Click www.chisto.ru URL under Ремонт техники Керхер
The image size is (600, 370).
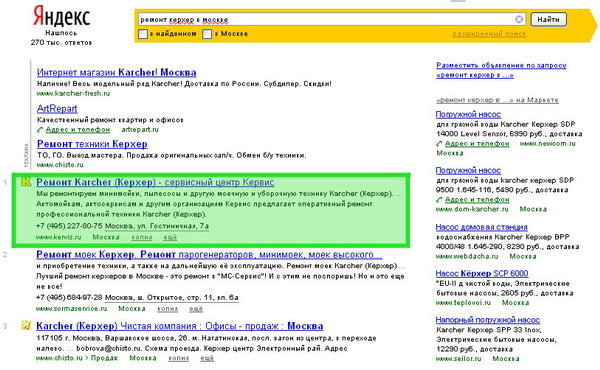coord(60,165)
